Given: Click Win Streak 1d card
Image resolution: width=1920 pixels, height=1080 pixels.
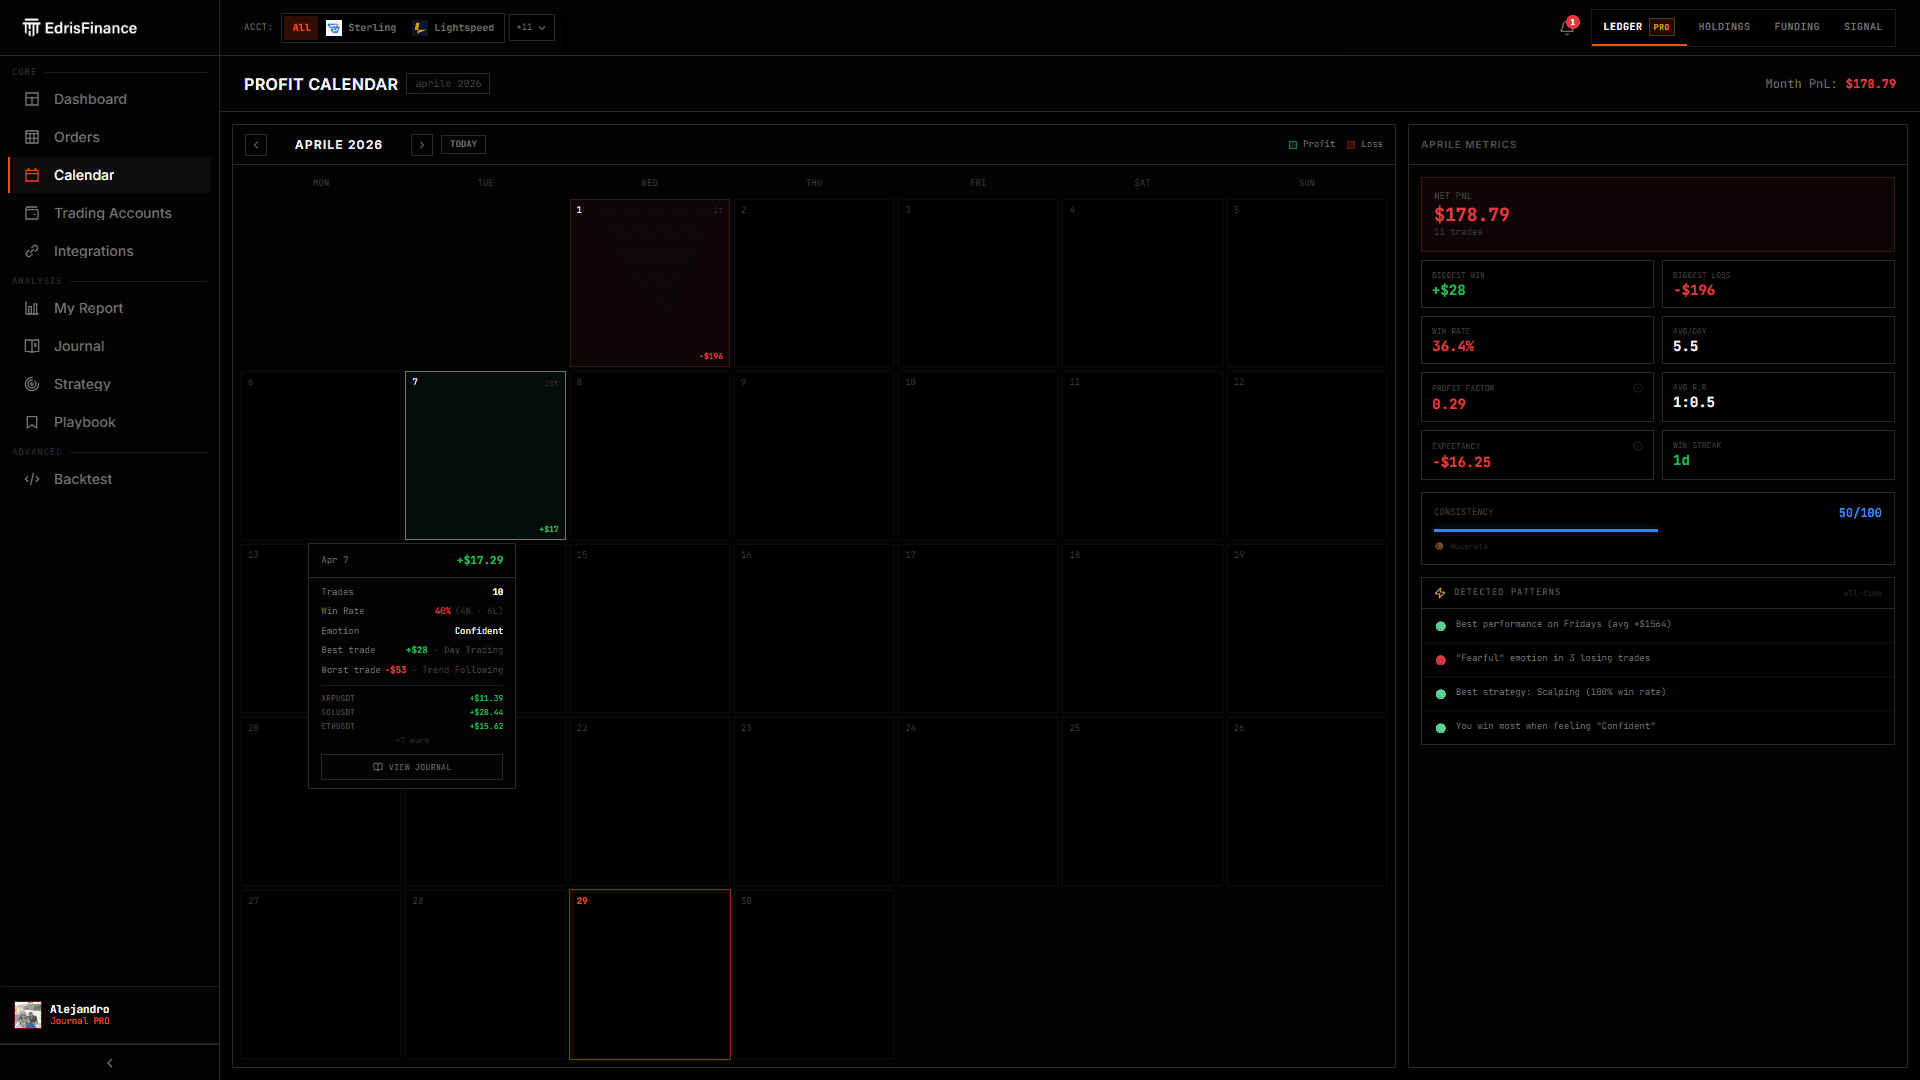Looking at the screenshot, I should [1778, 455].
